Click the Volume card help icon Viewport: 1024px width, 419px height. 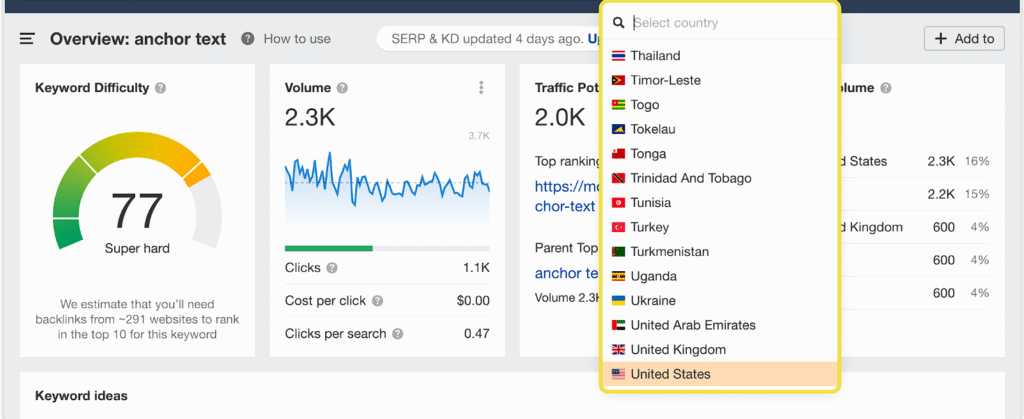tap(343, 88)
